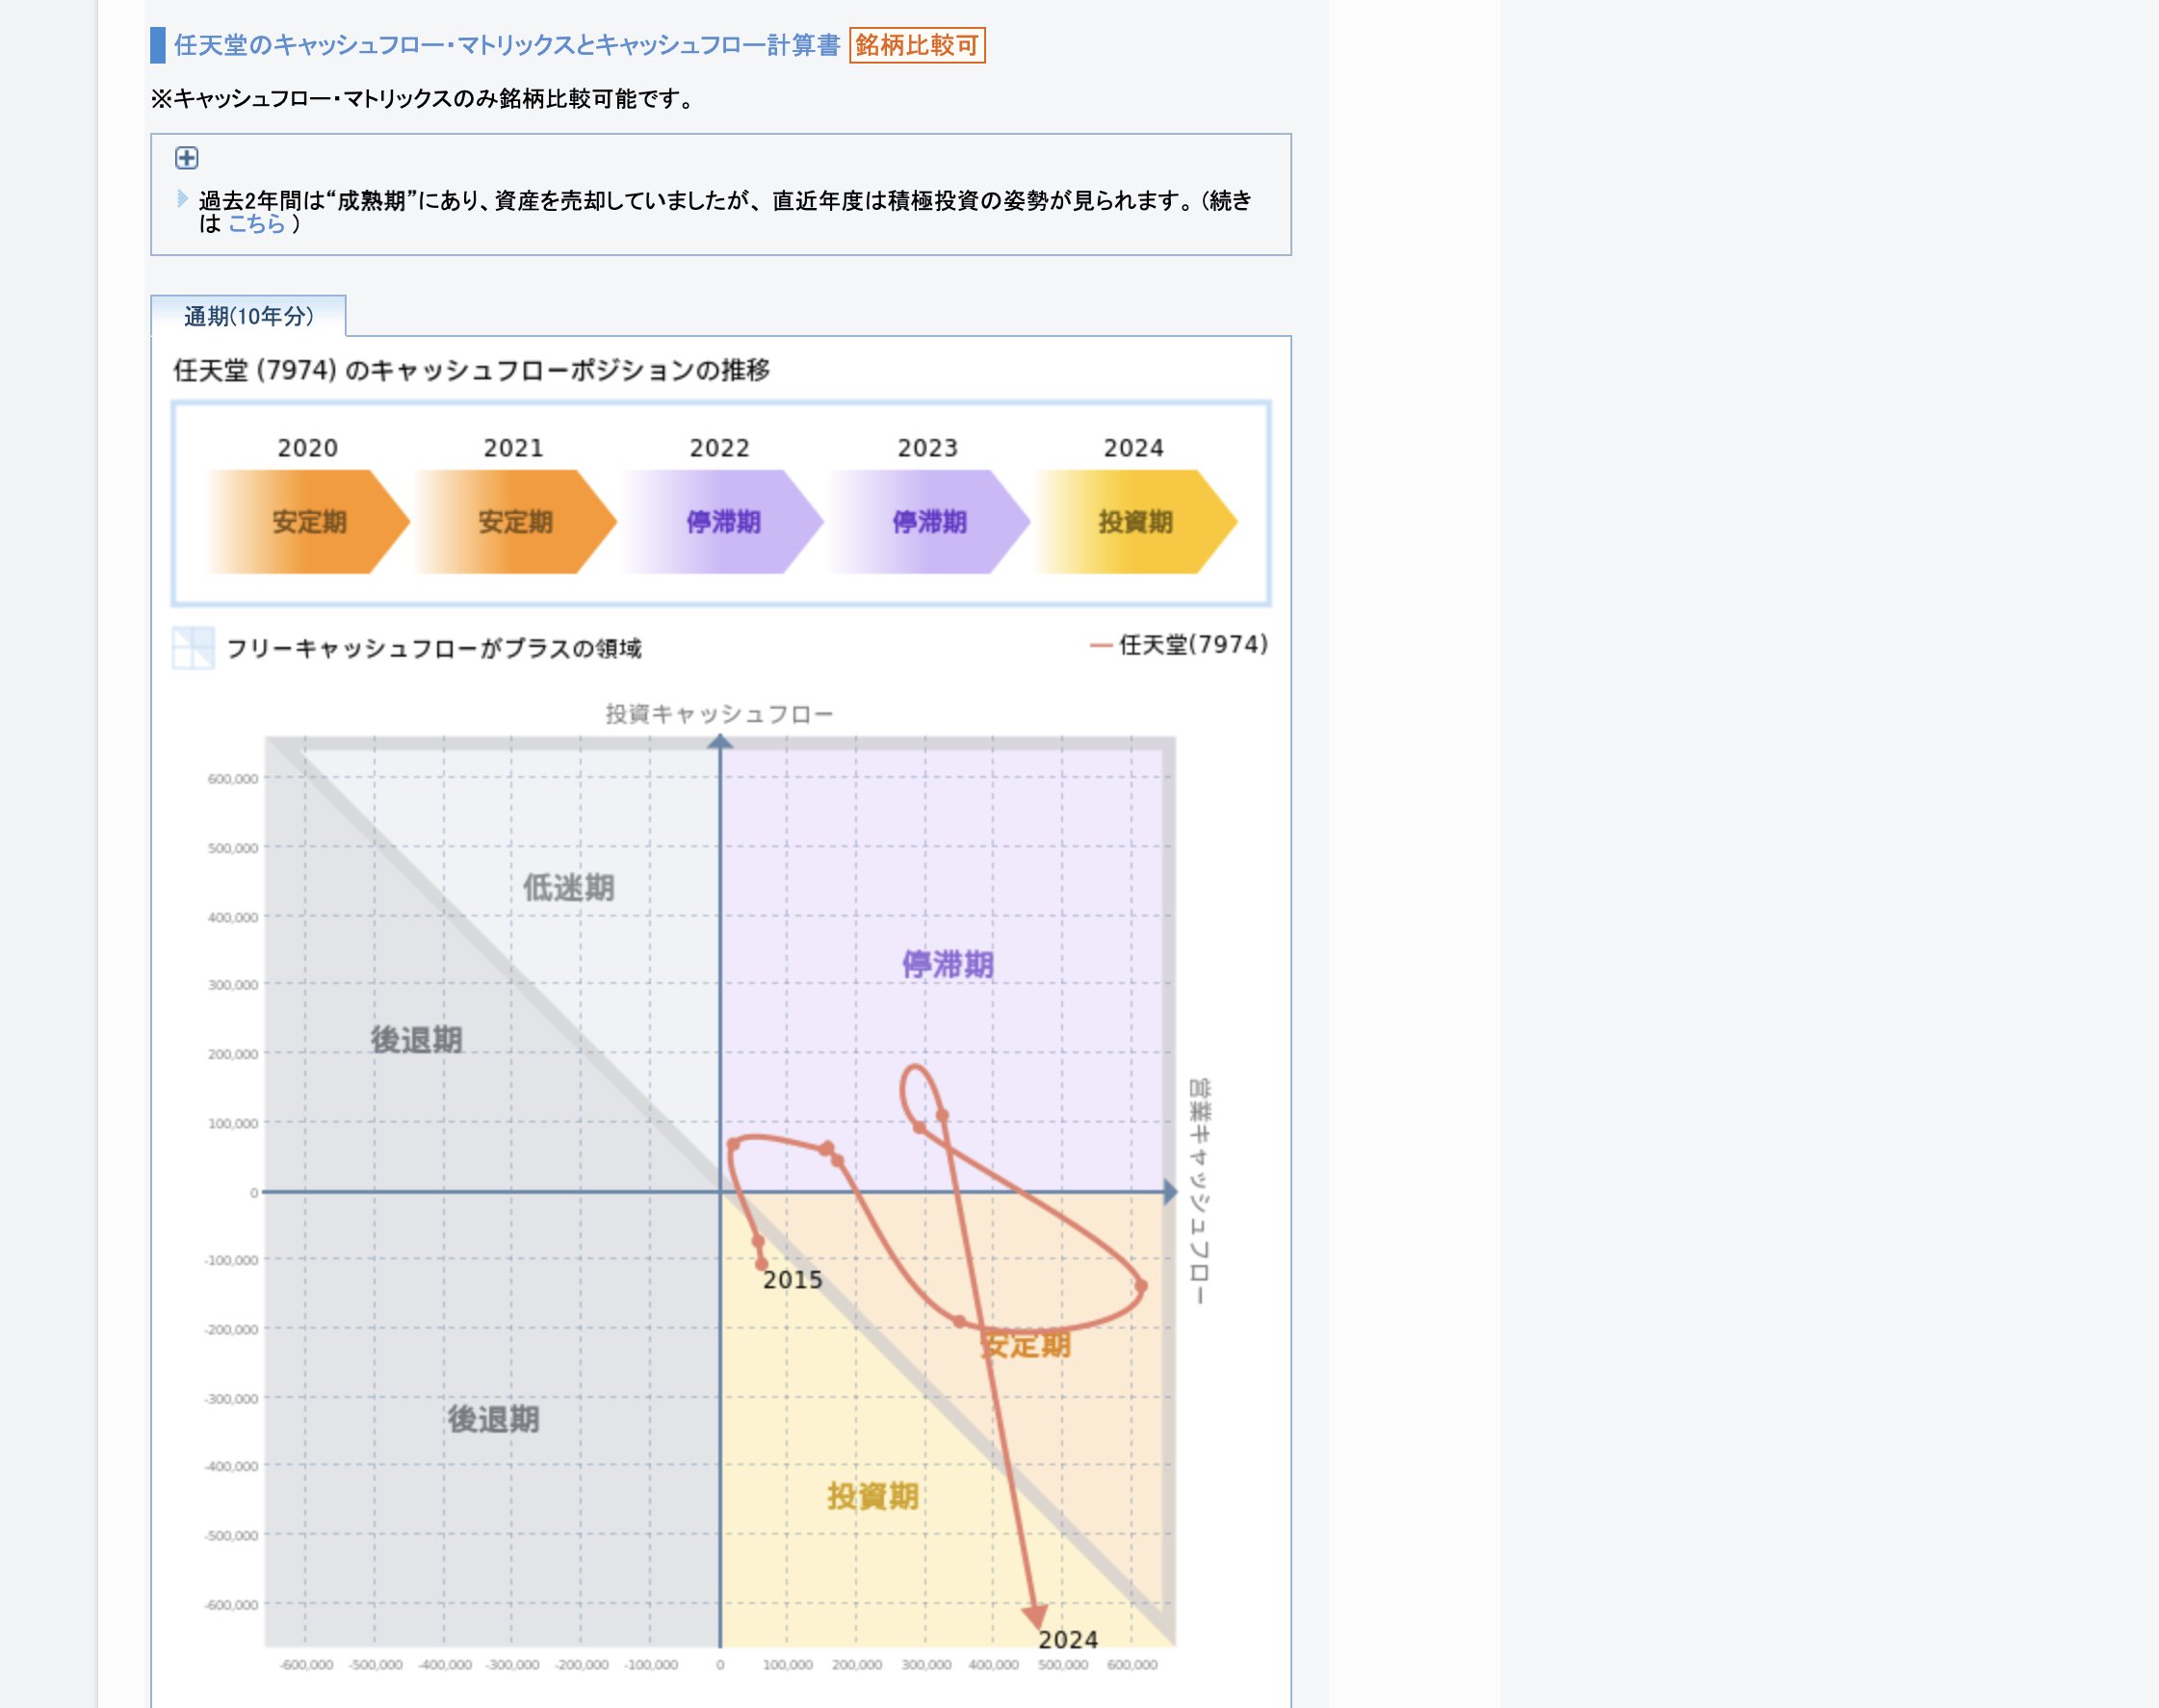This screenshot has height=1708, width=2159.
Task: Toggle the 任天堂(7974) chart legend entry
Action: coord(1180,645)
